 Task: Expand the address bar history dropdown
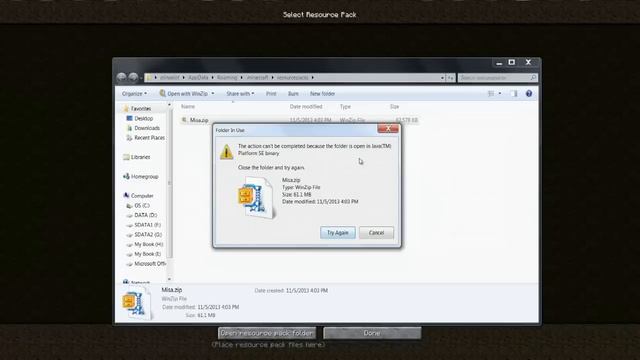442,77
